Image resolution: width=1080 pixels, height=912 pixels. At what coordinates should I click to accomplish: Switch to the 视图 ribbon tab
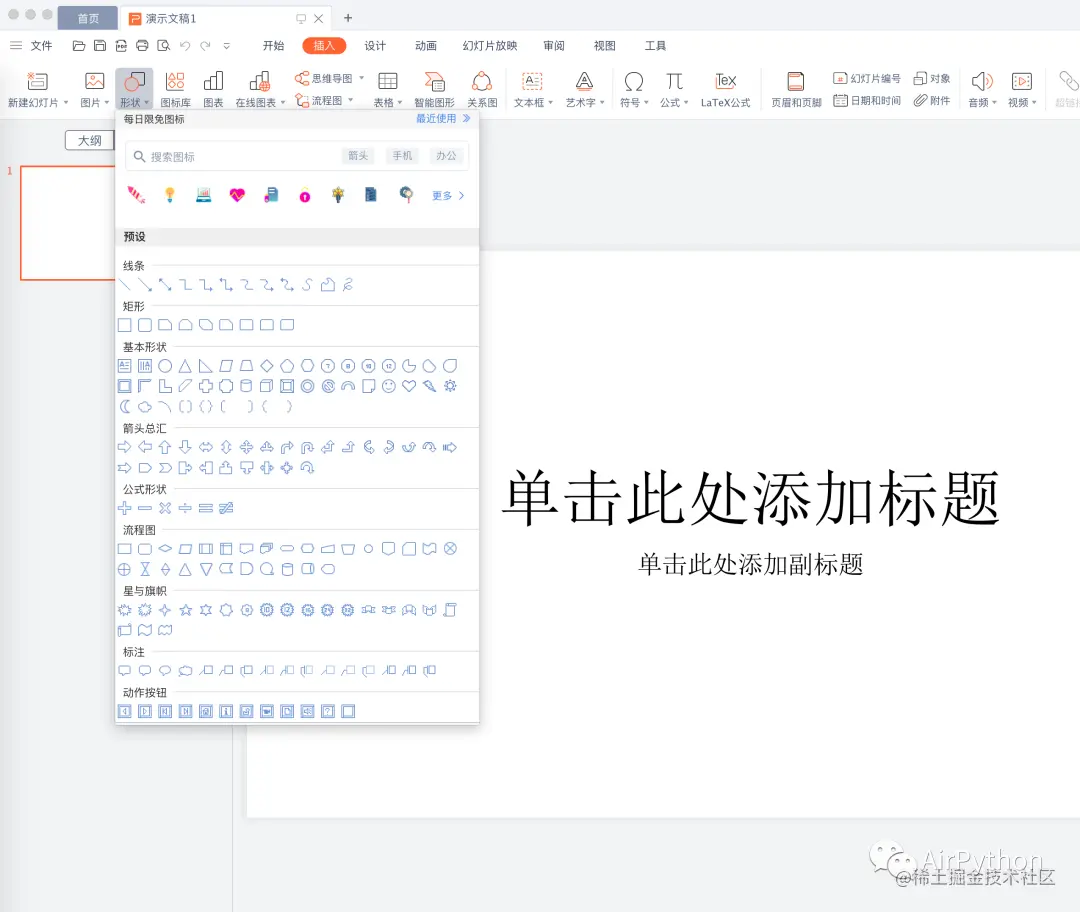(605, 45)
